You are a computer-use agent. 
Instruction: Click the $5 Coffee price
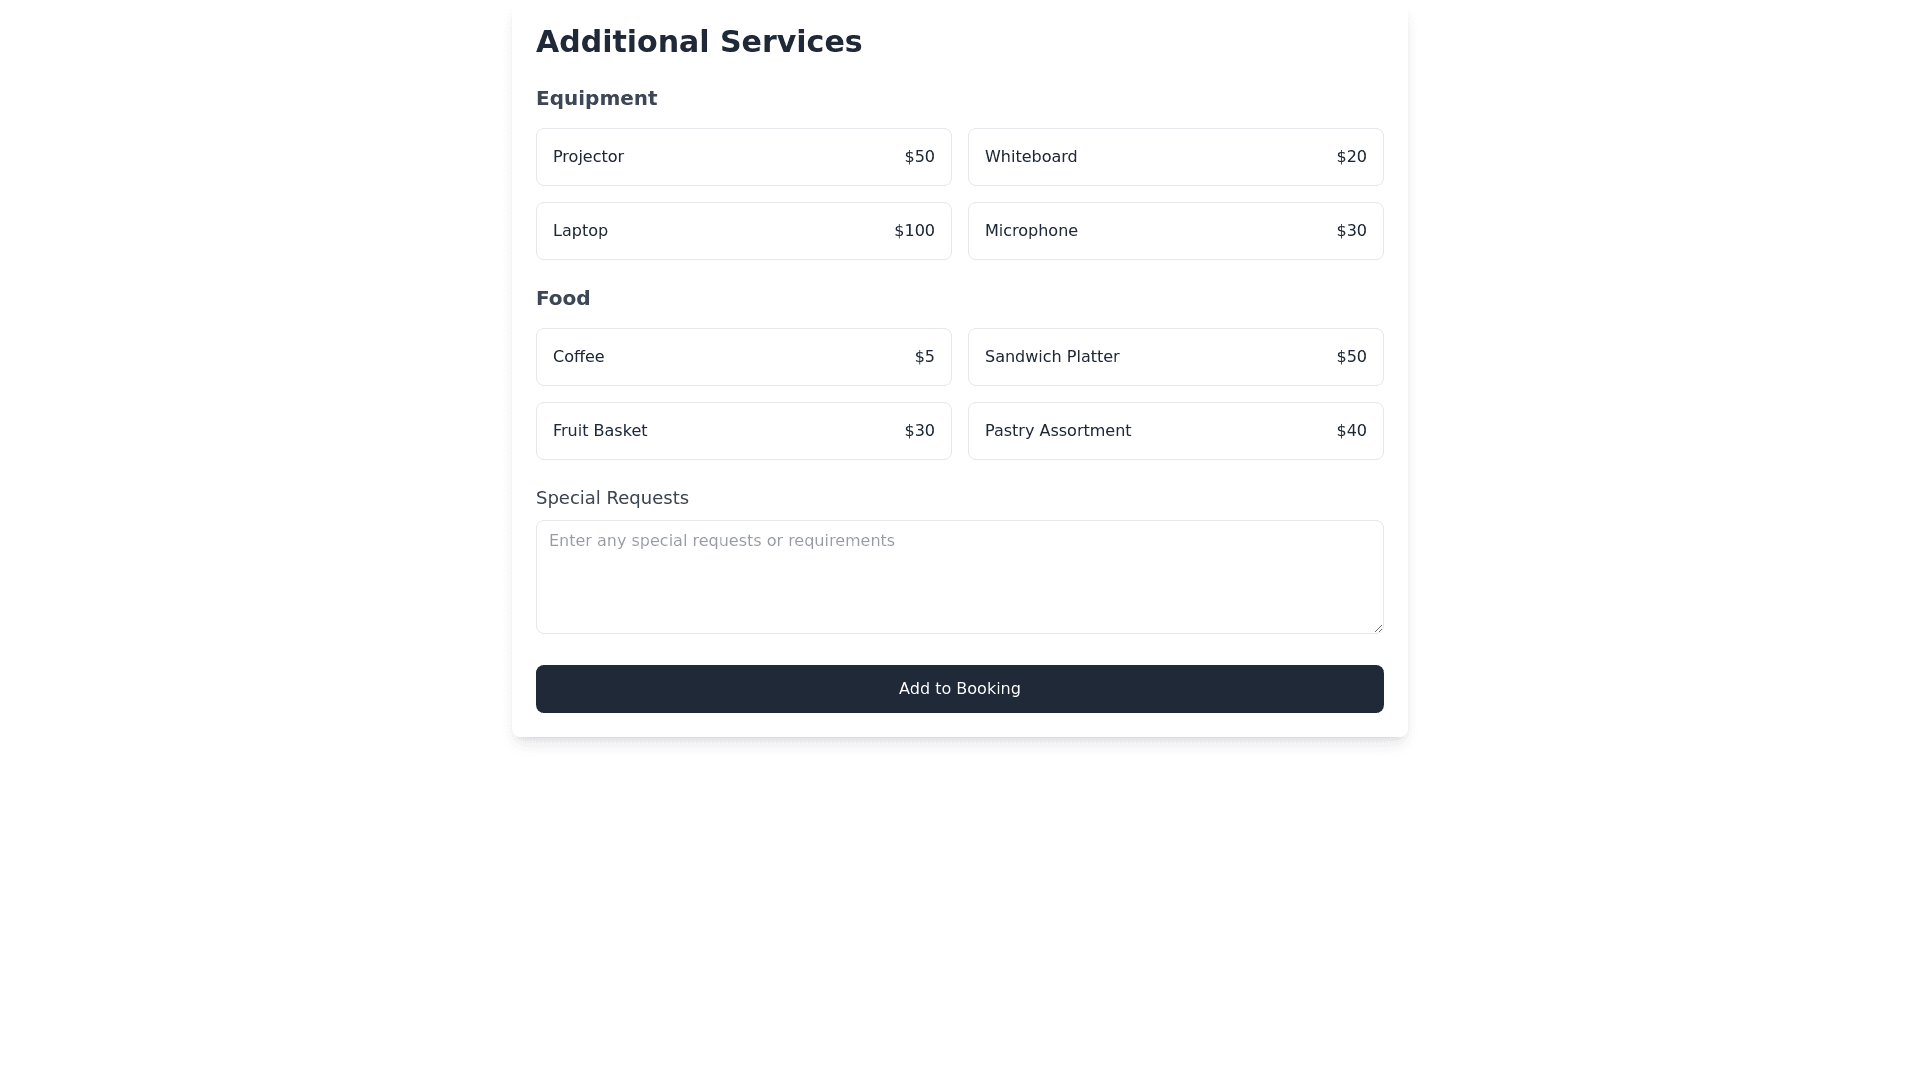click(924, 357)
